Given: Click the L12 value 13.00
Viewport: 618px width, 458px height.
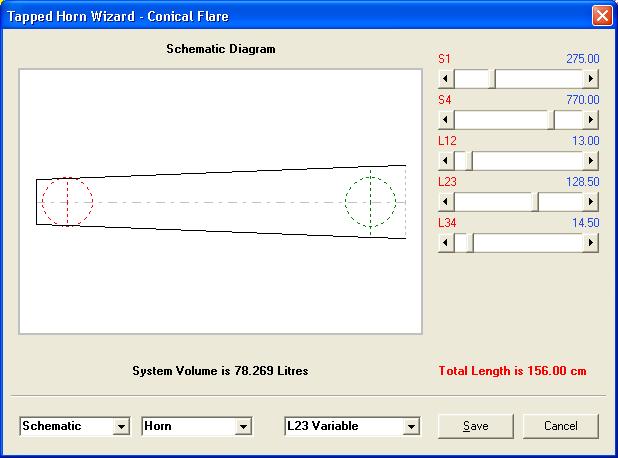Looking at the screenshot, I should [585, 141].
